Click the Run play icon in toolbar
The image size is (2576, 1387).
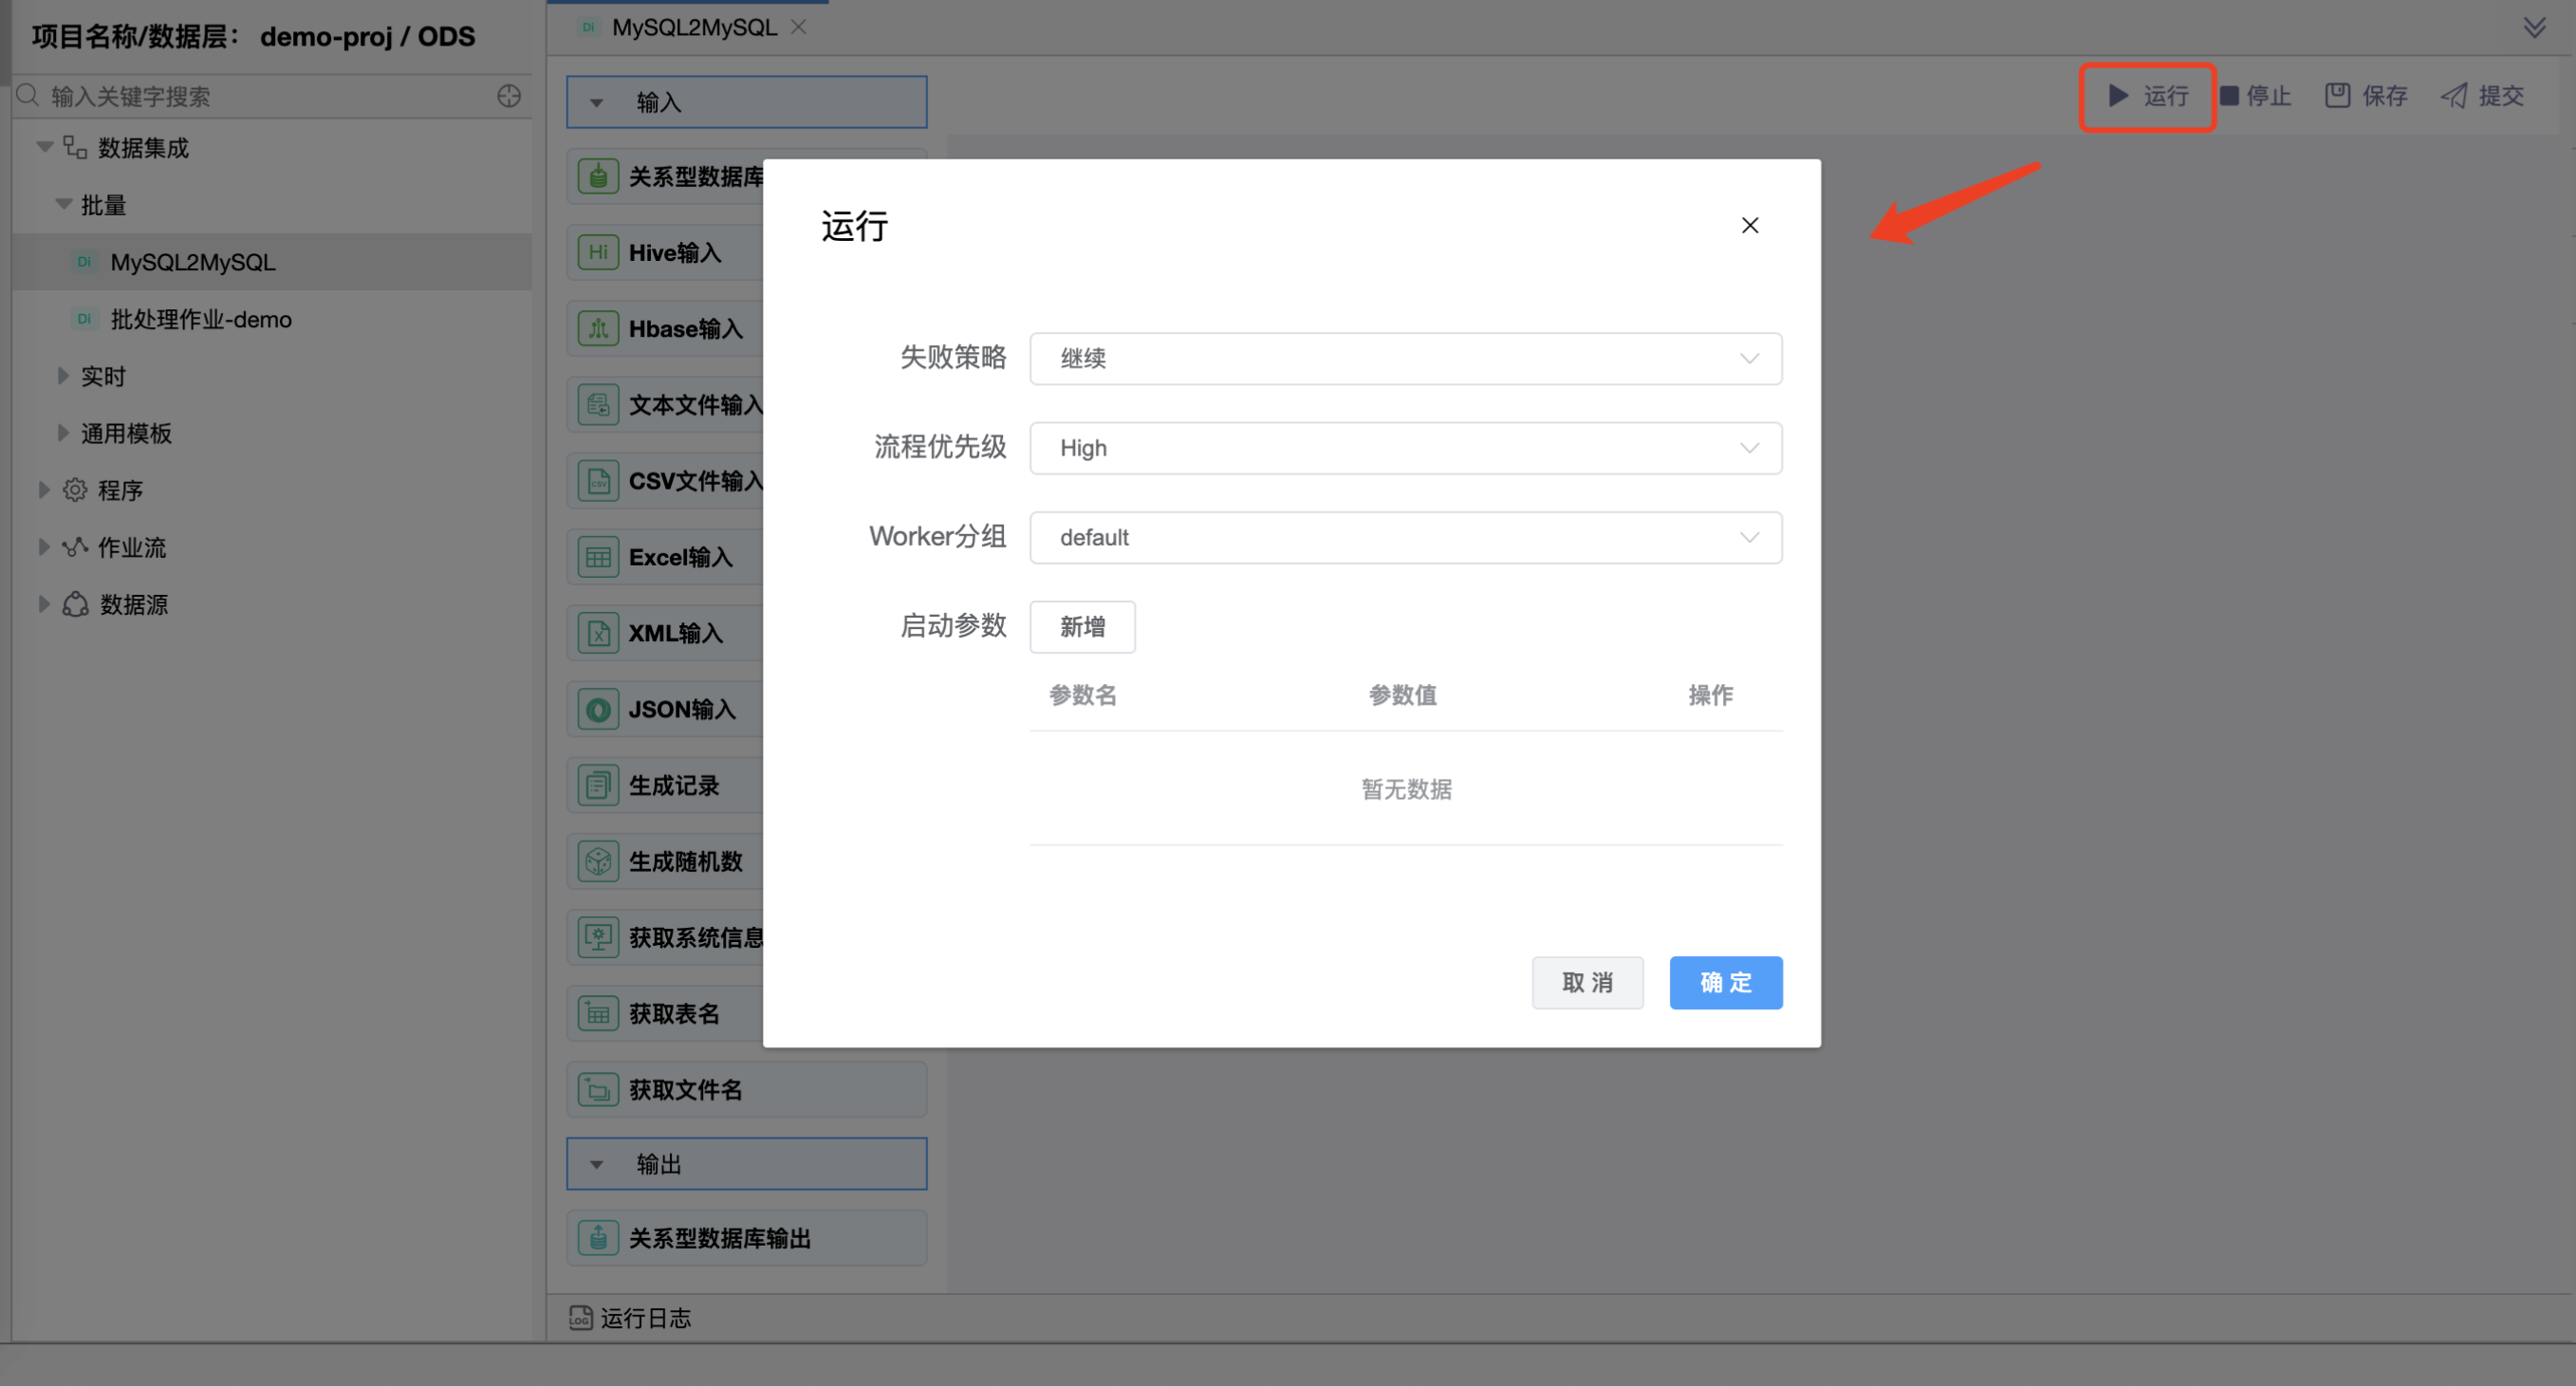tap(2118, 96)
